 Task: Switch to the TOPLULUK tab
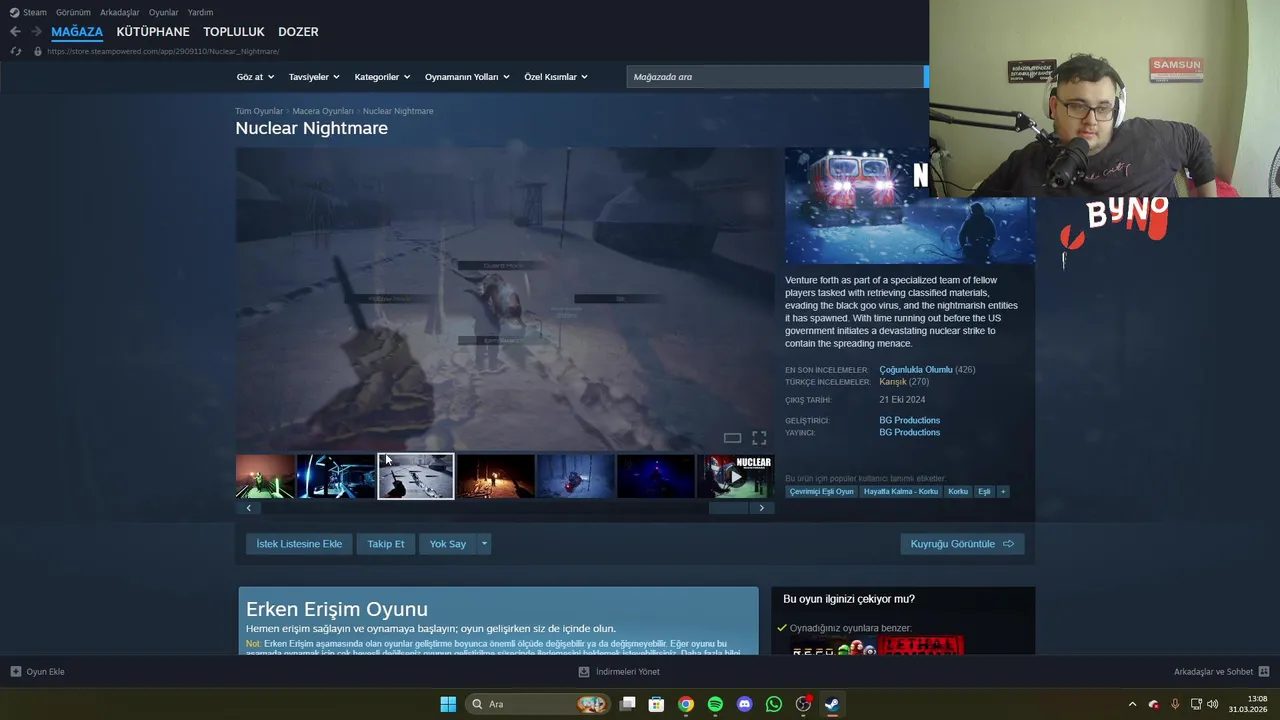pos(234,32)
